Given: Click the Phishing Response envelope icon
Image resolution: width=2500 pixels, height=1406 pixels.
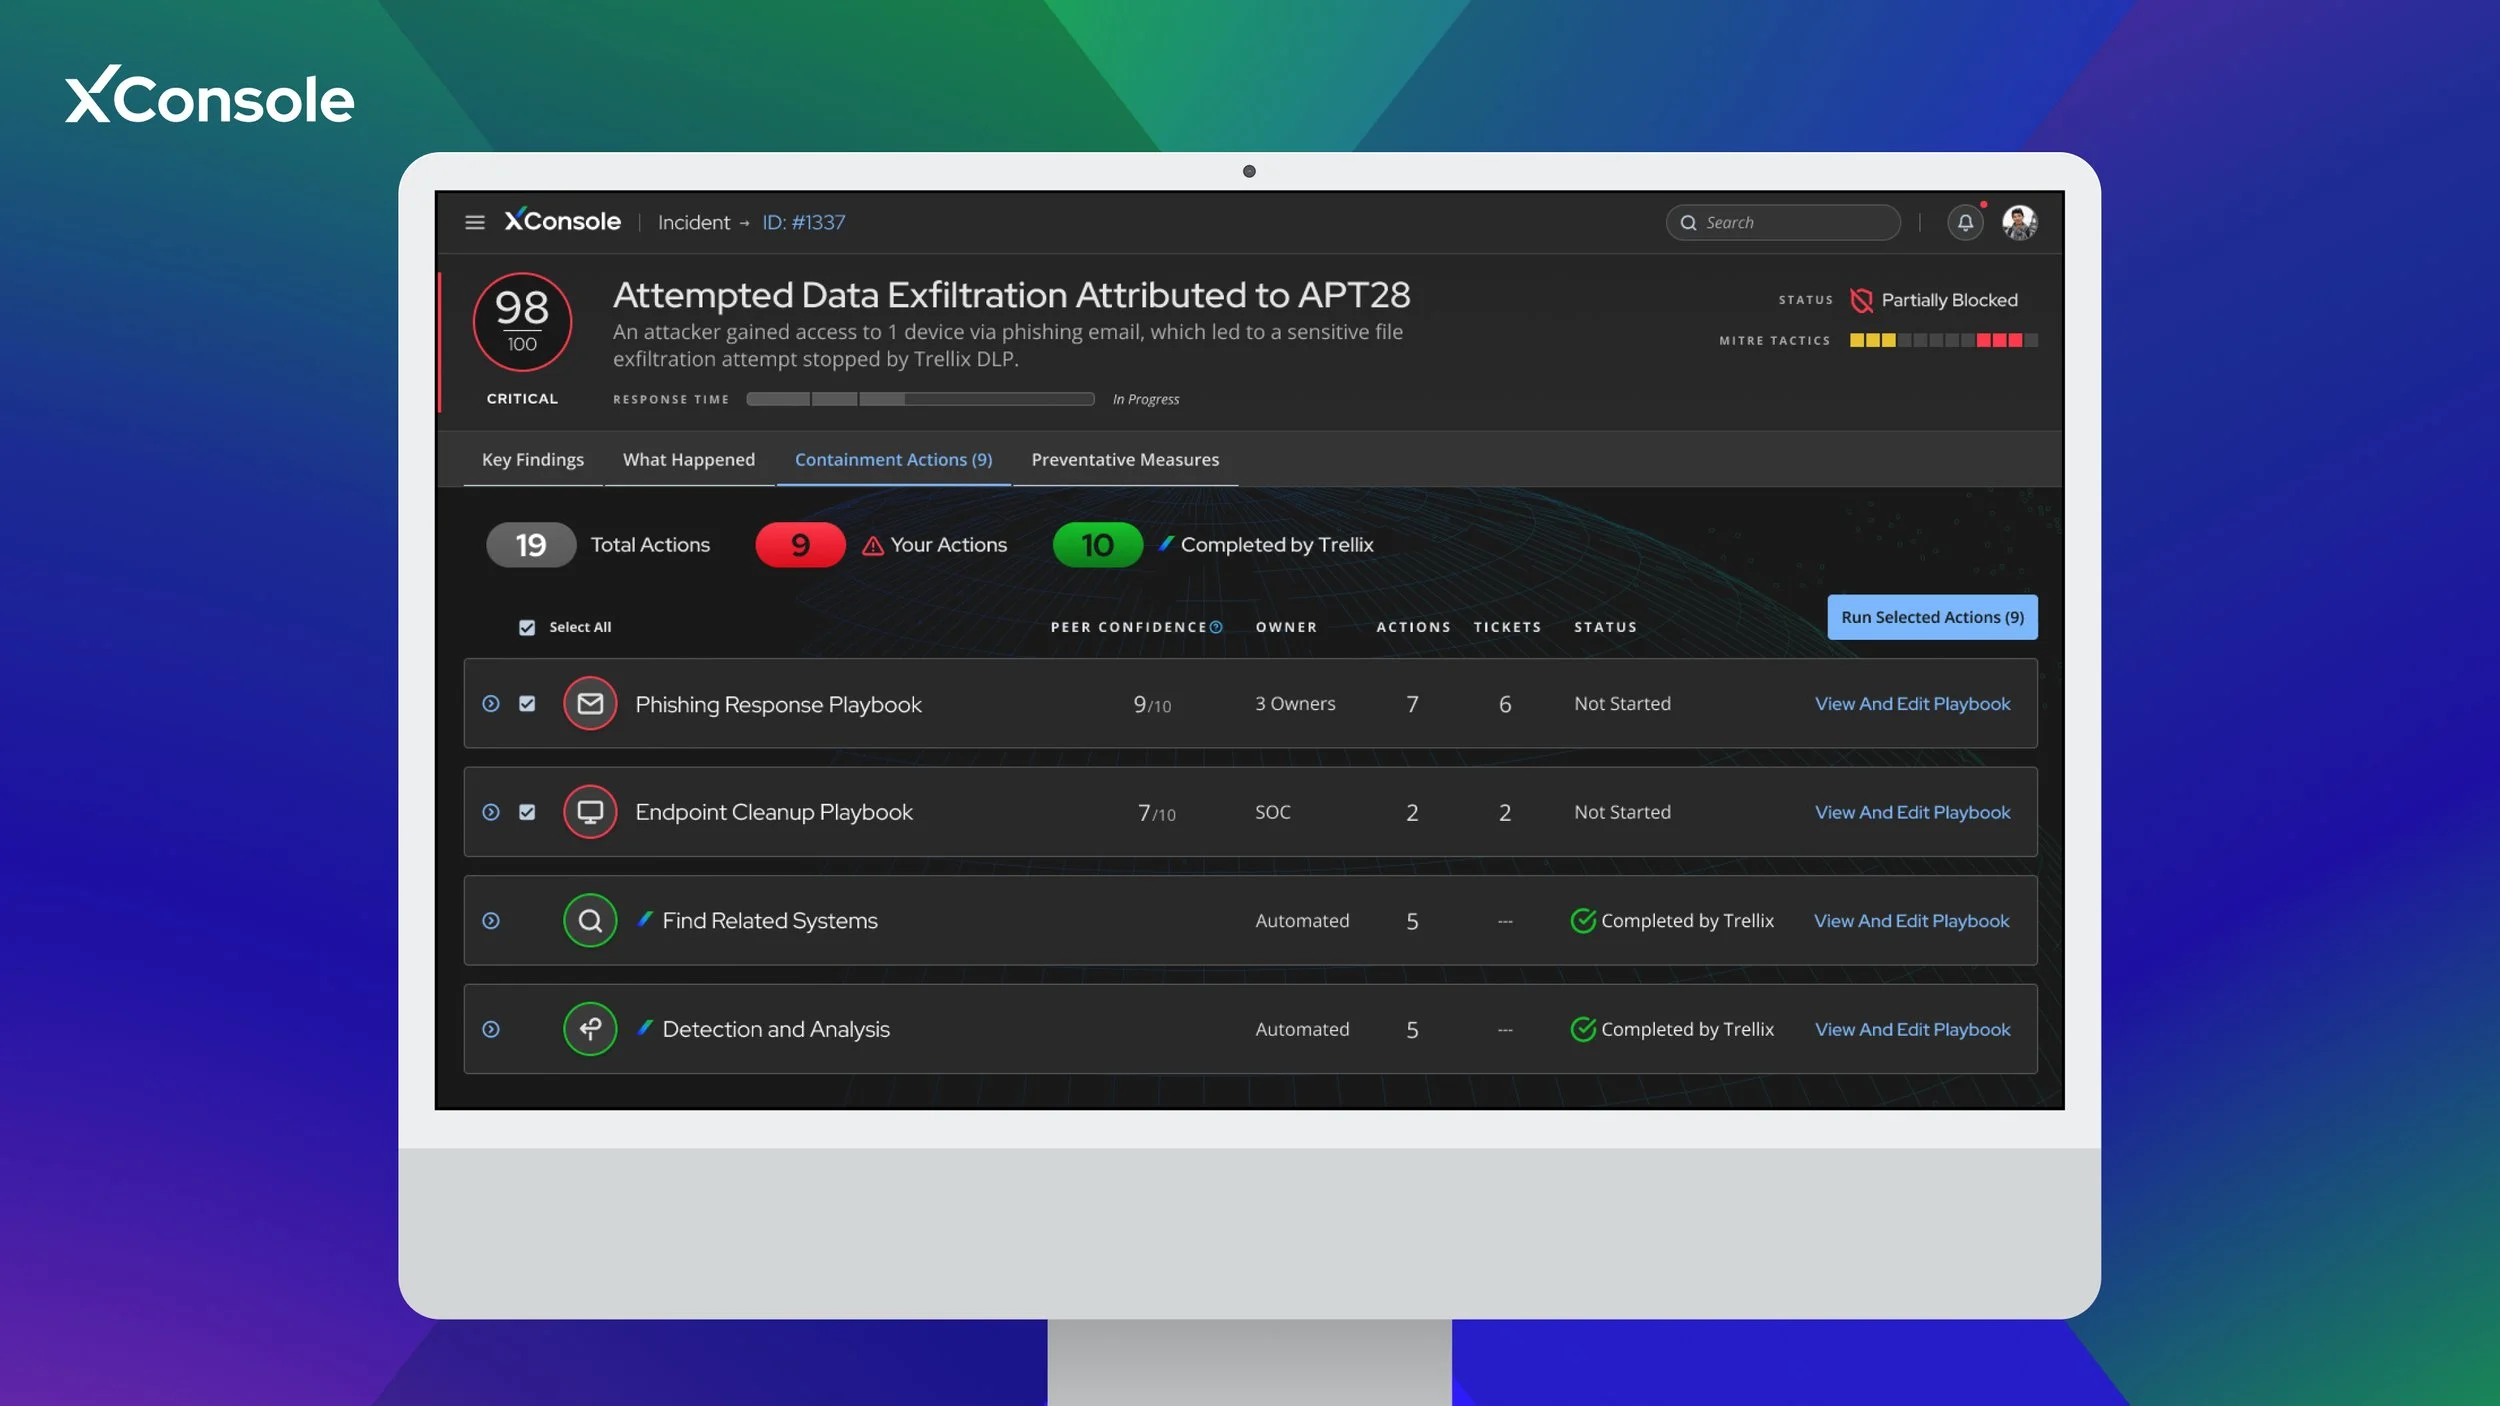Looking at the screenshot, I should tap(590, 703).
